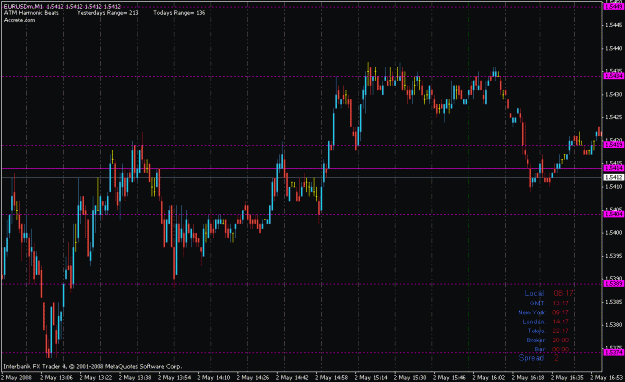Click the New York time row
Screen dimensions: 625x382
coord(544,313)
